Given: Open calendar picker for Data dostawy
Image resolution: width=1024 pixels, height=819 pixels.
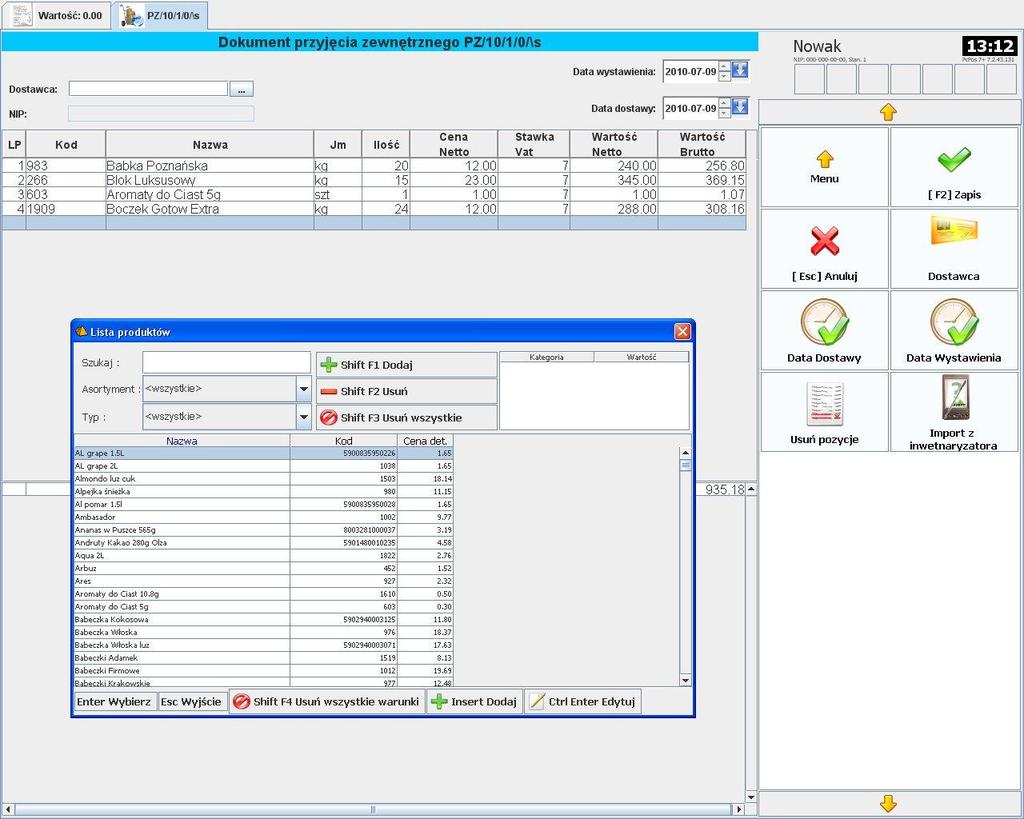Looking at the screenshot, I should (740, 107).
